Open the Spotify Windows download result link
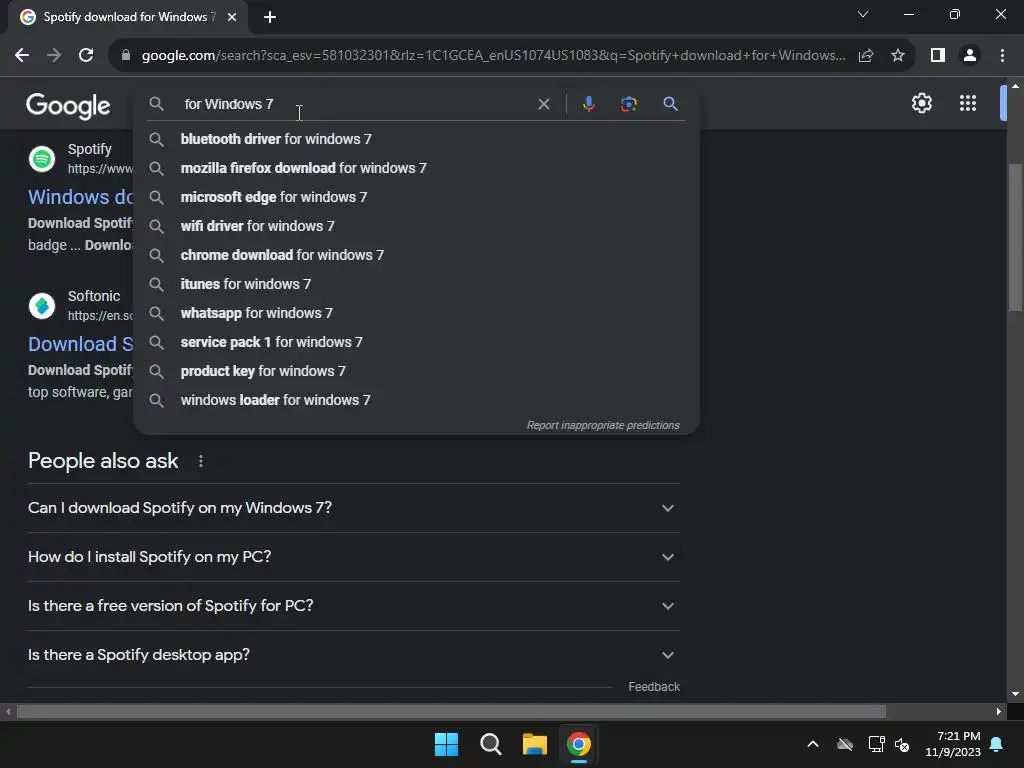 (x=80, y=197)
